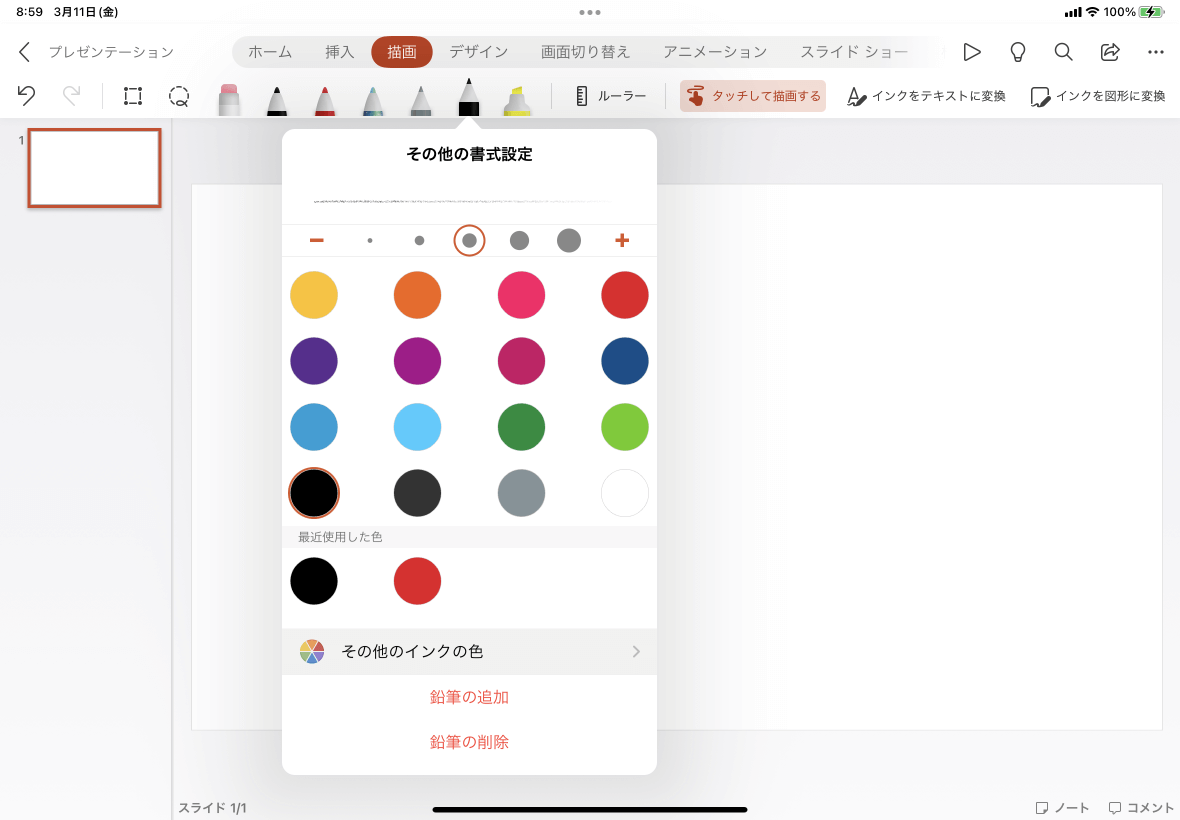Select the smallest thickness dot
Image resolution: width=1180 pixels, height=820 pixels.
pyautogui.click(x=370, y=241)
